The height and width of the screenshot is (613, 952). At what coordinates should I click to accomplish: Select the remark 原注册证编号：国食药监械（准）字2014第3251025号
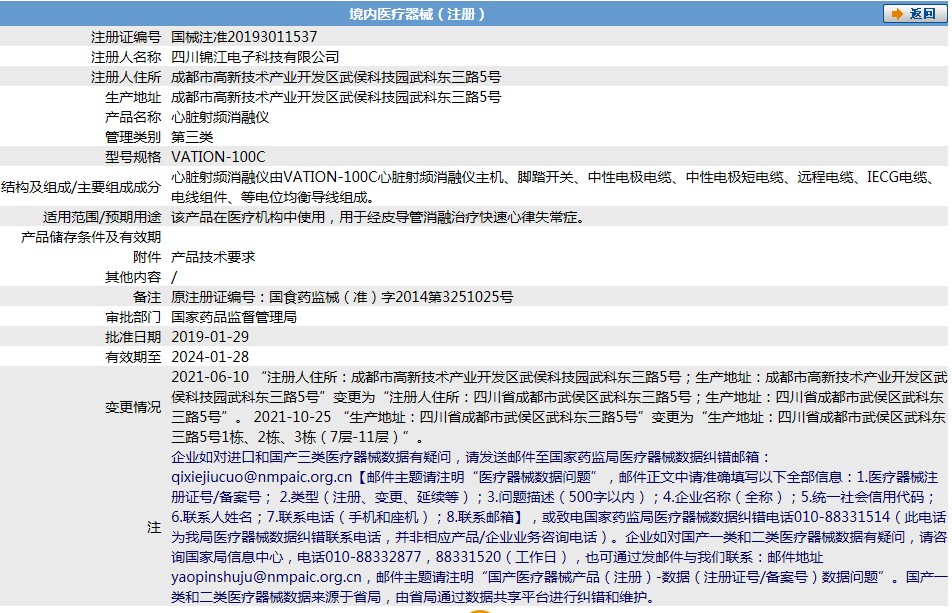click(342, 297)
